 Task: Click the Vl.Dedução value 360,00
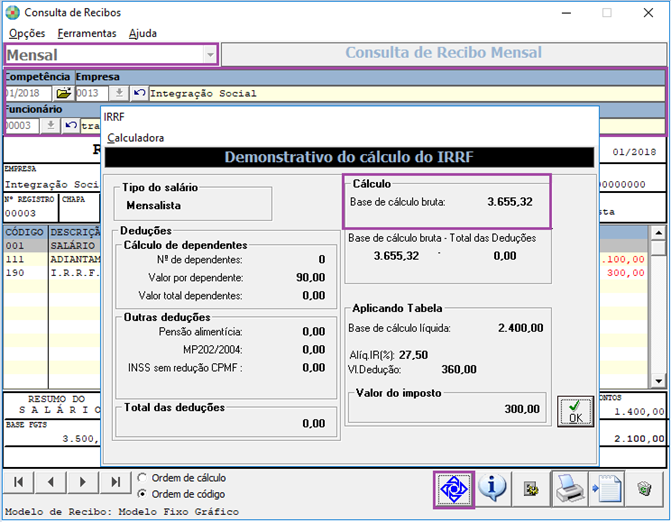tap(459, 370)
